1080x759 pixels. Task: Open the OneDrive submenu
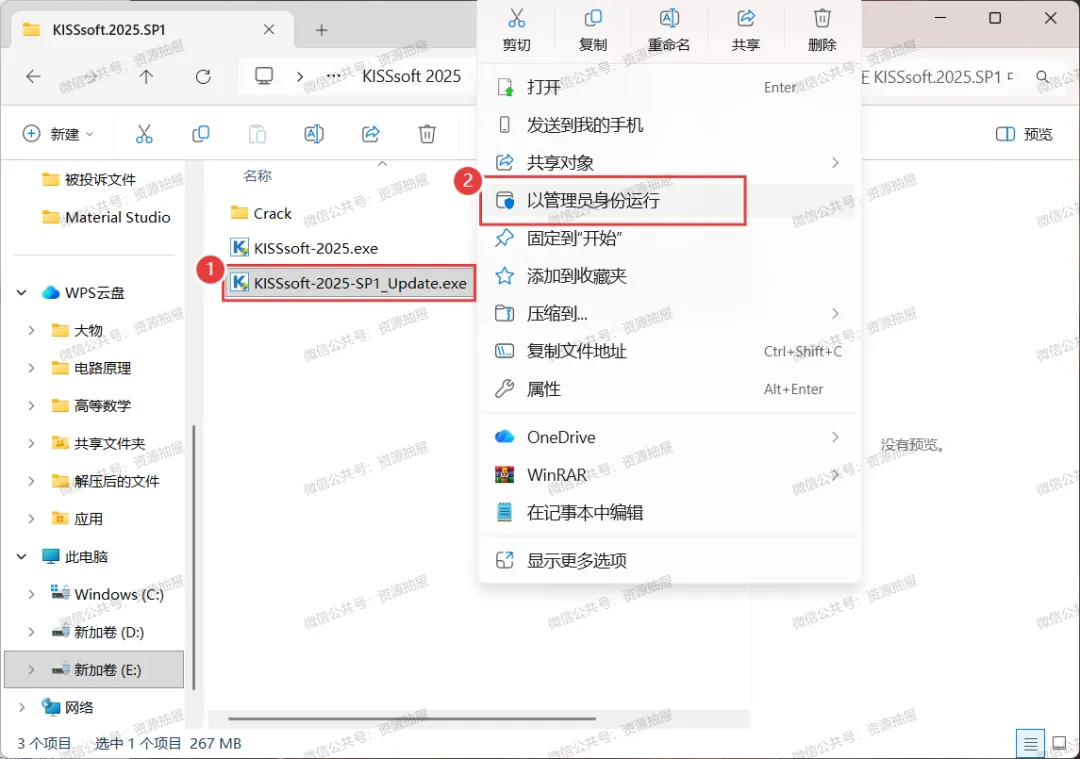[x=669, y=437]
